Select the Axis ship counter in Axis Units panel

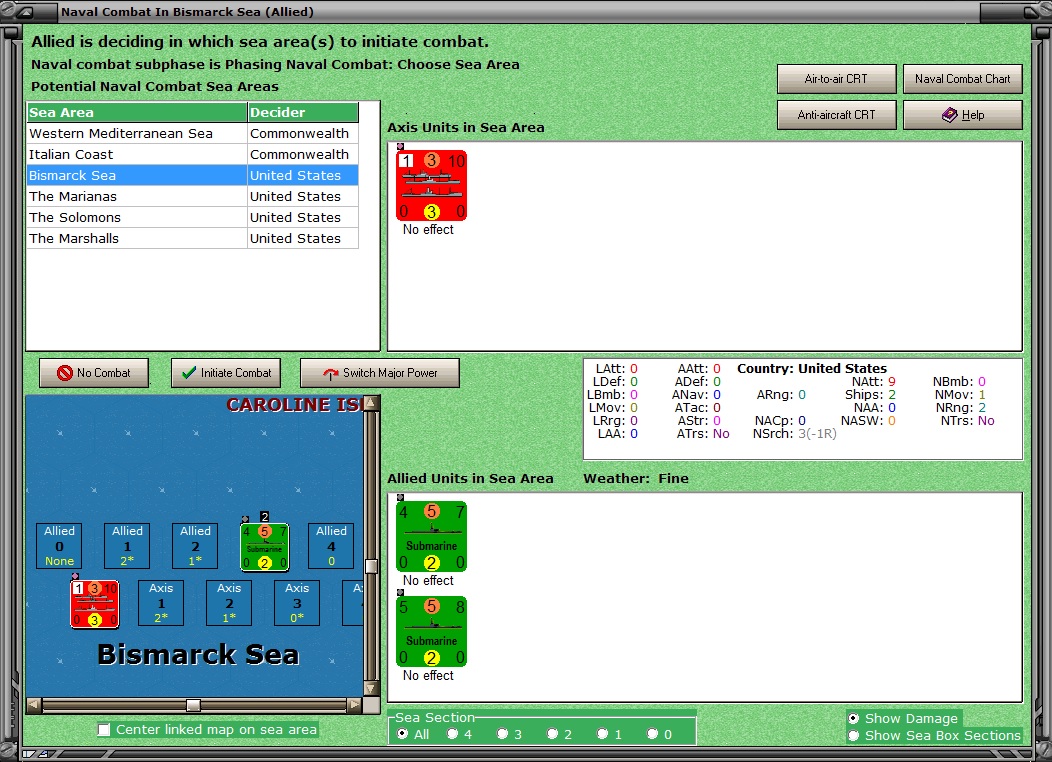click(431, 185)
